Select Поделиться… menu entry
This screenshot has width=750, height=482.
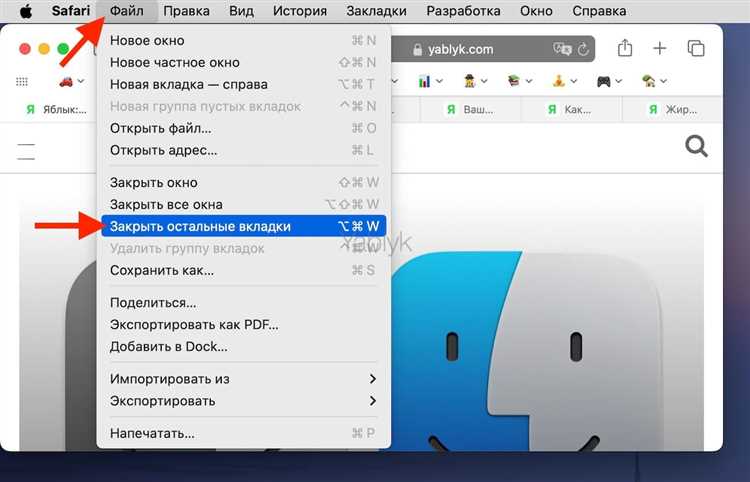point(243,303)
